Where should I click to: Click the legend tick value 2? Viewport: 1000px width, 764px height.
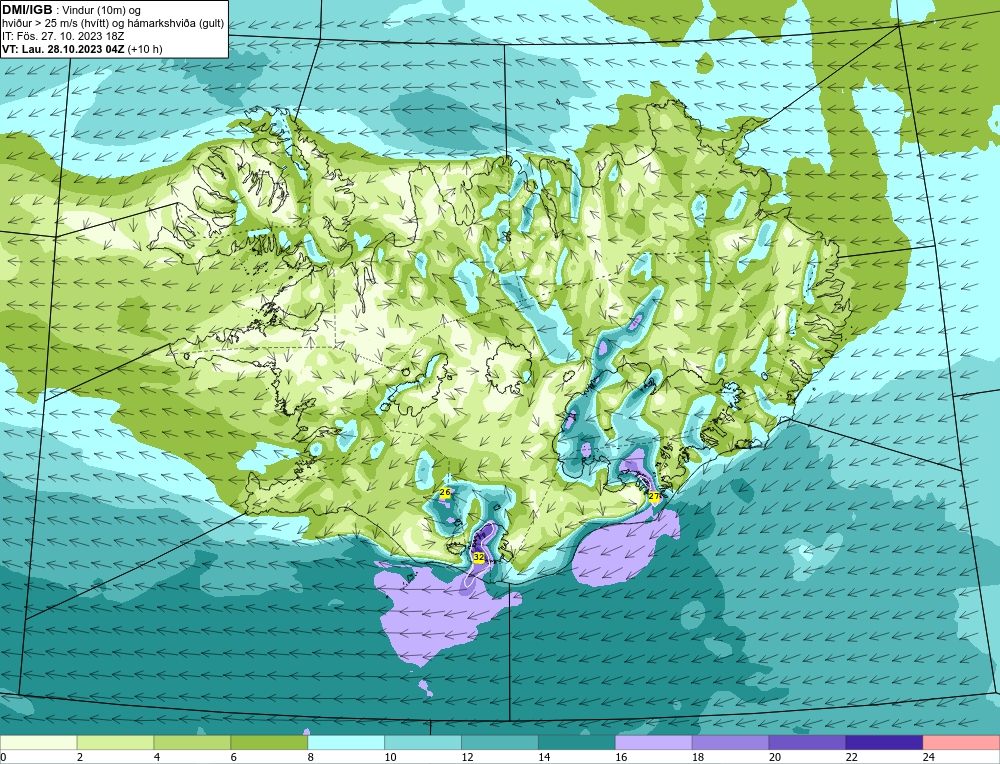click(80, 757)
